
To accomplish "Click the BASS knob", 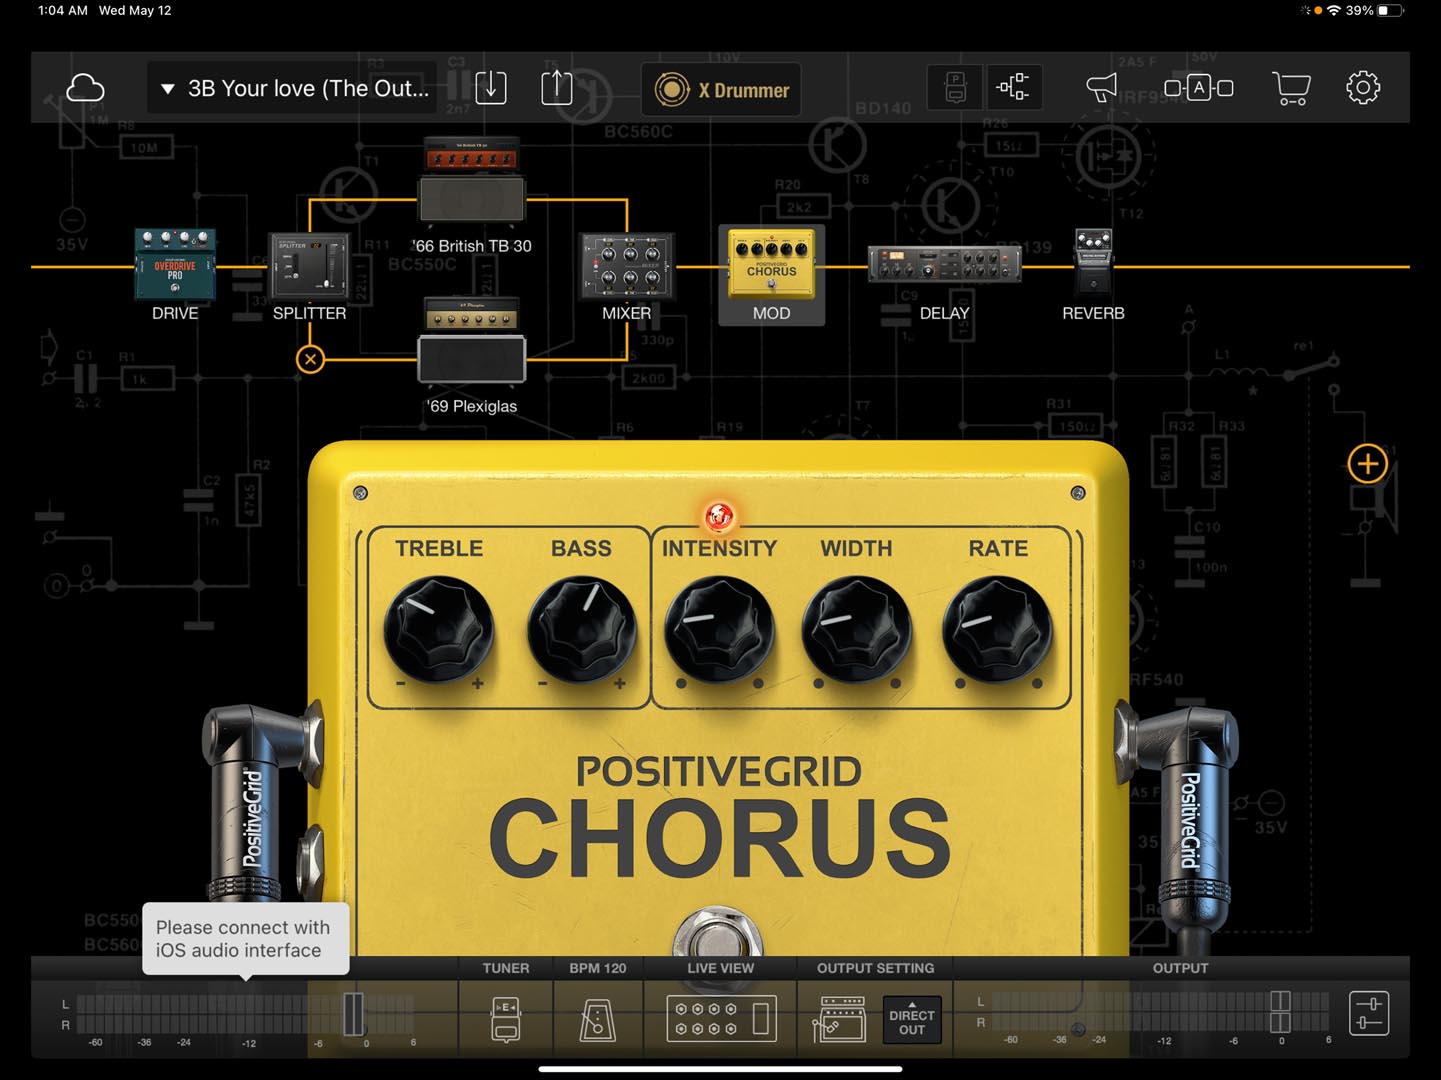I will click(581, 630).
